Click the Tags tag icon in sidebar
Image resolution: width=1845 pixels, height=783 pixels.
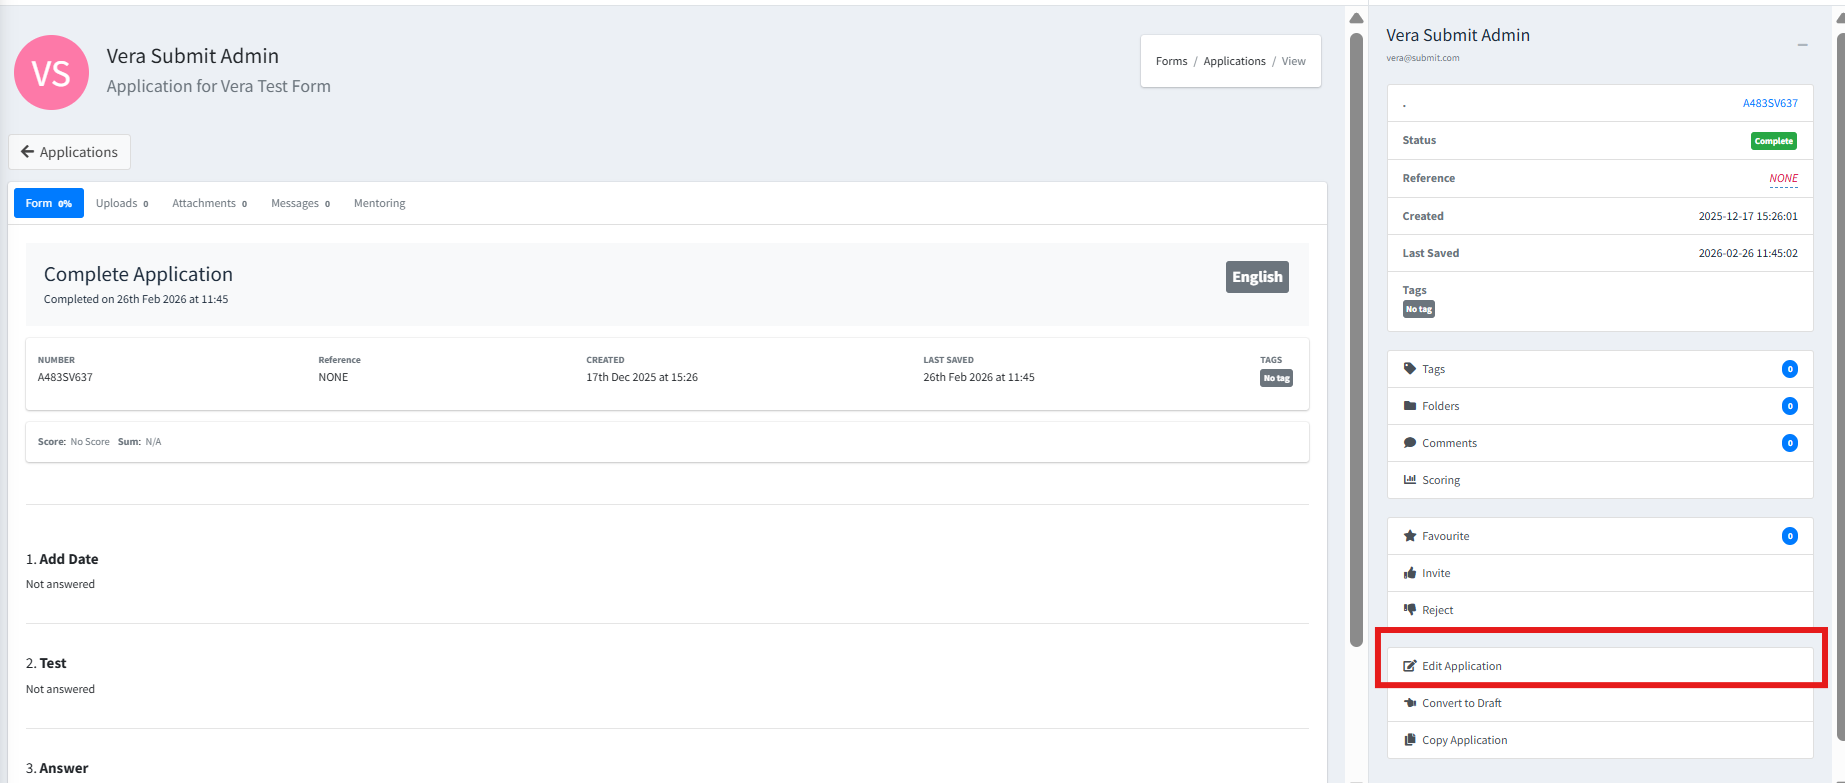1410,369
